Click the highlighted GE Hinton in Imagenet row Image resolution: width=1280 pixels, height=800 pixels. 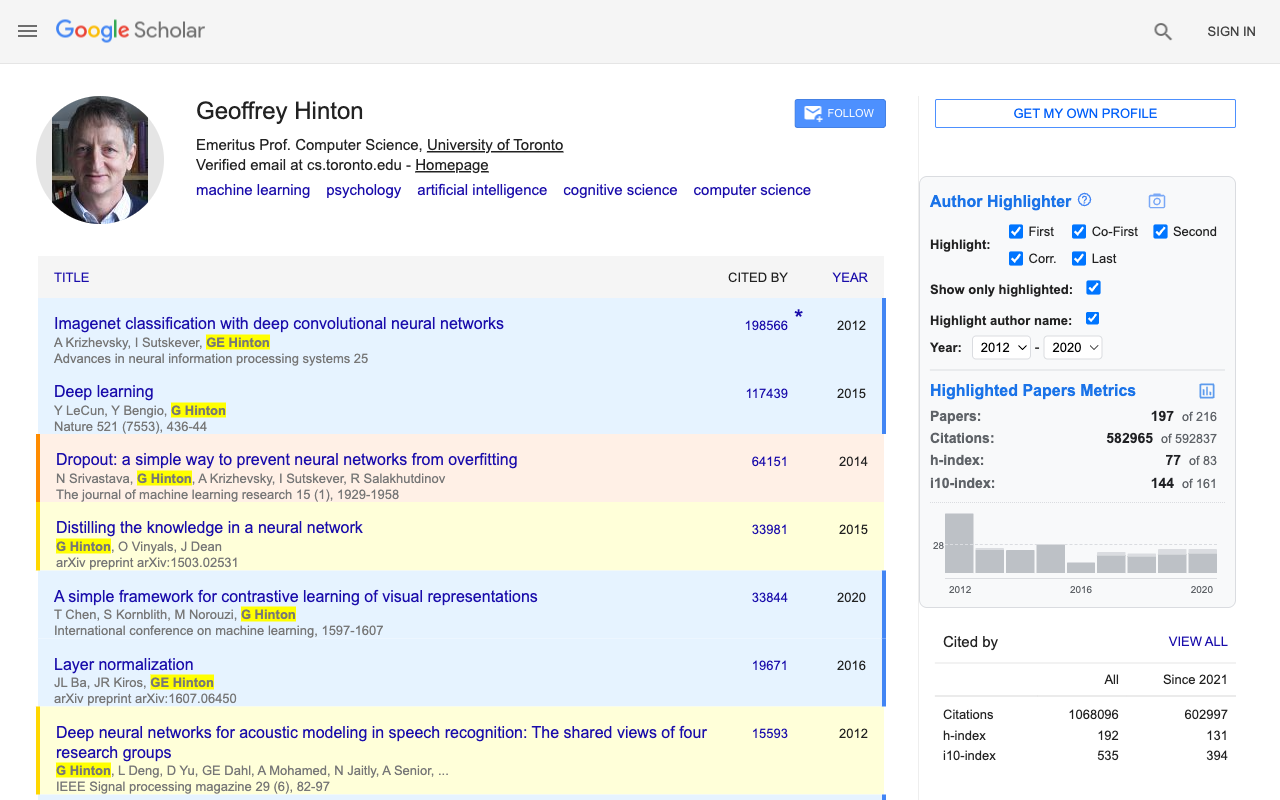tap(238, 342)
